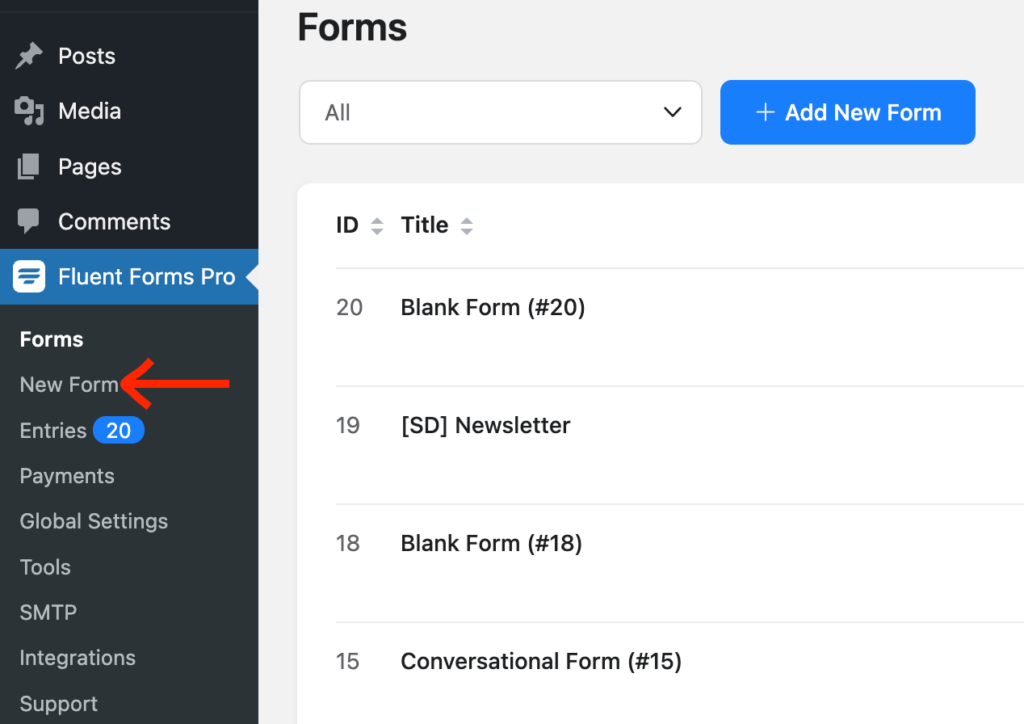Viewport: 1024px width, 724px height.
Task: Click the Title column sort arrows
Action: [x=467, y=225]
